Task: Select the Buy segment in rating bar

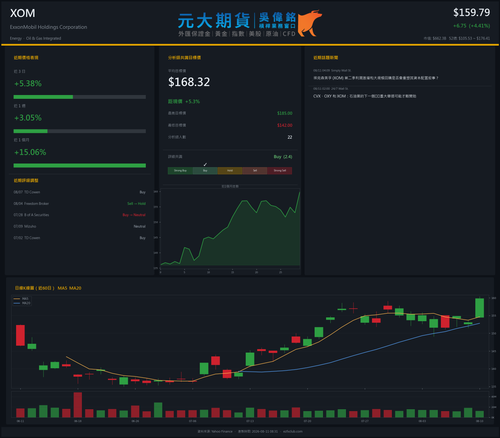Action: pos(205,171)
